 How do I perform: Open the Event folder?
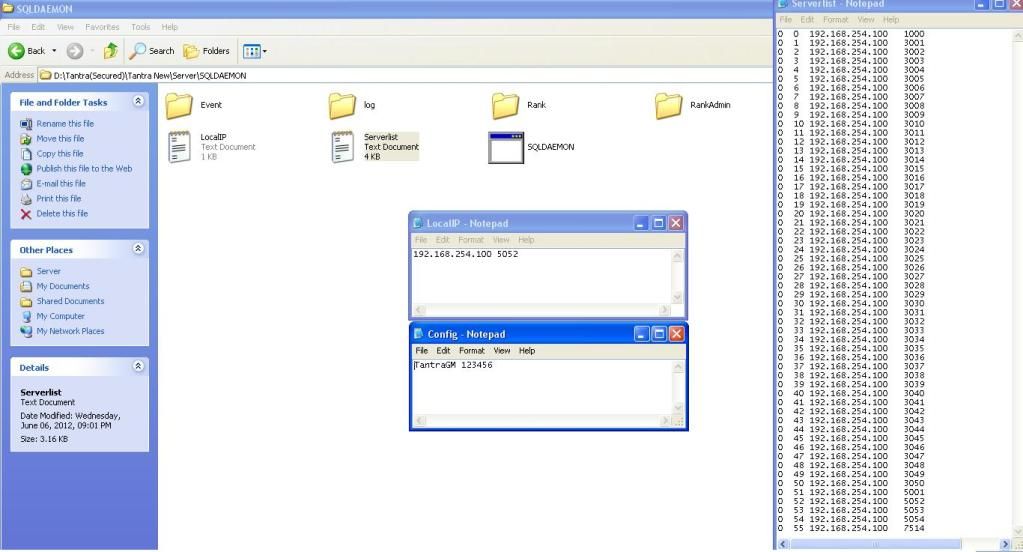pyautogui.click(x=179, y=105)
